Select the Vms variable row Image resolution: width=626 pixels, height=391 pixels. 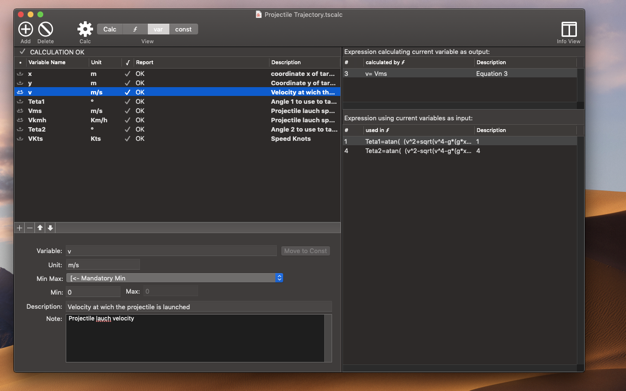click(x=177, y=111)
